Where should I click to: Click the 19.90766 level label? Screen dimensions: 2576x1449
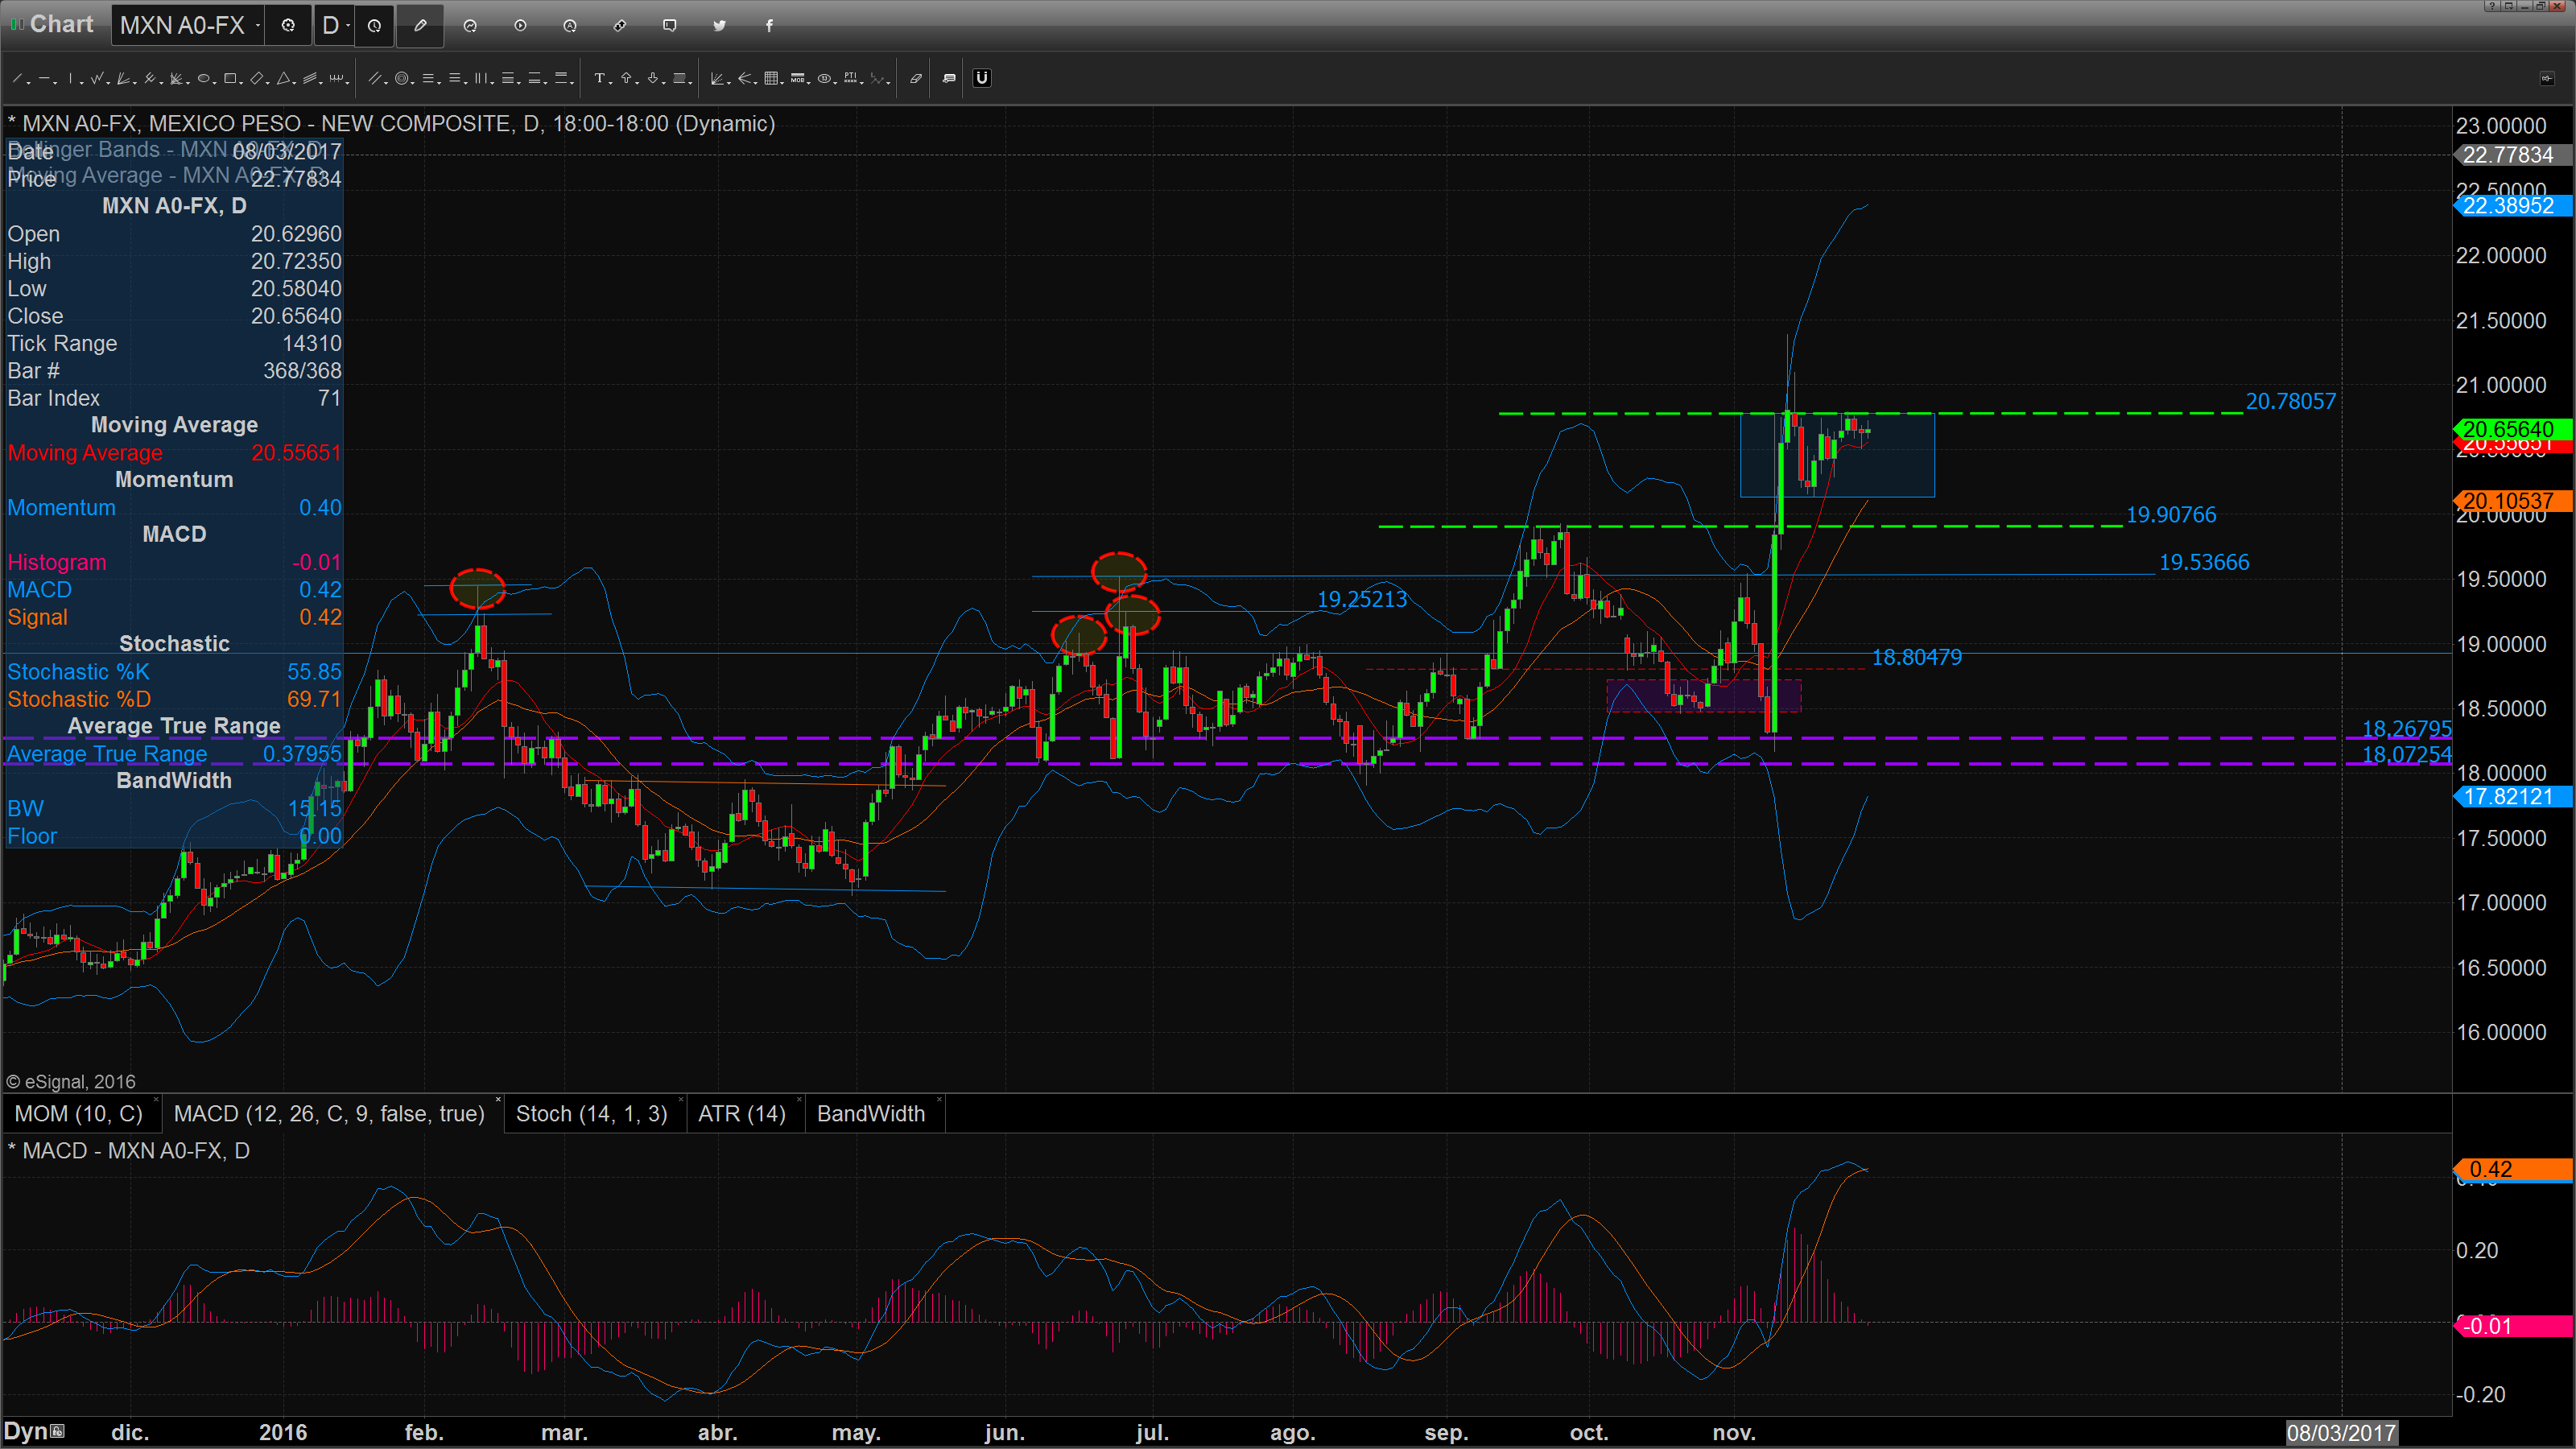pos(2171,514)
